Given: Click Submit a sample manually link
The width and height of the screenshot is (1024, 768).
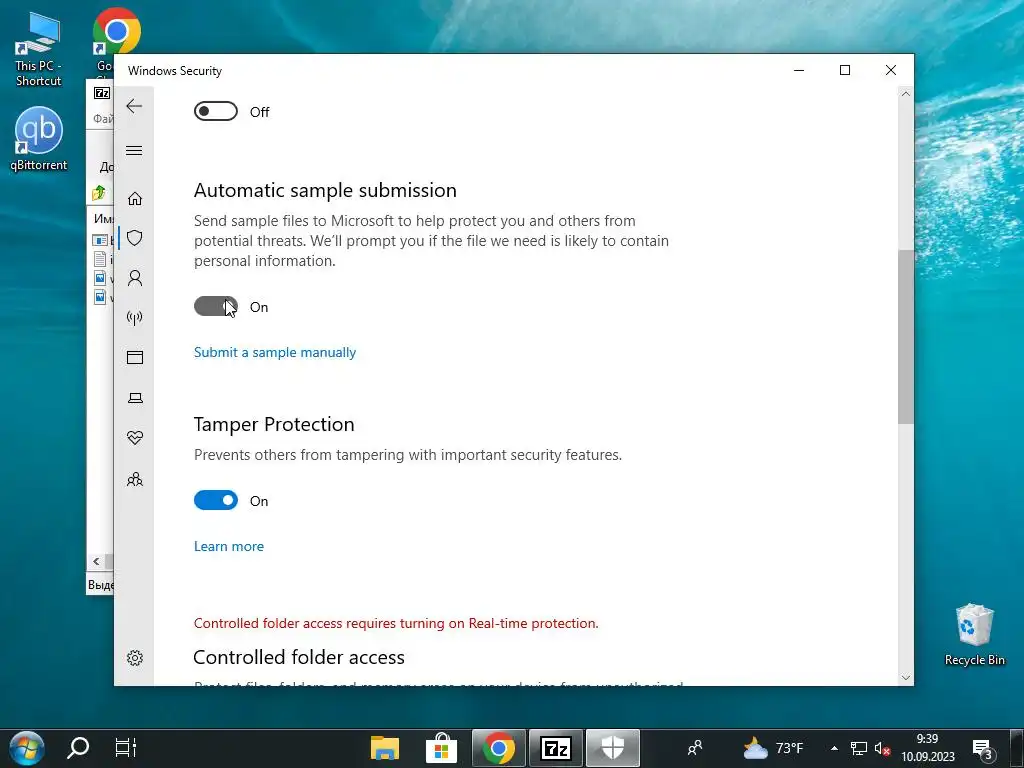Looking at the screenshot, I should pos(275,353).
